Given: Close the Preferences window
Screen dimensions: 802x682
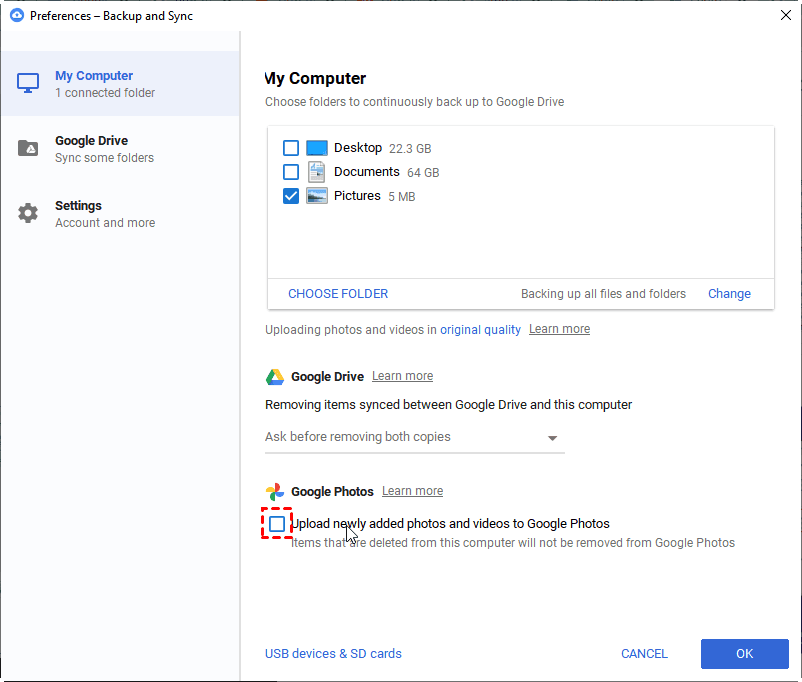Looking at the screenshot, I should (786, 15).
